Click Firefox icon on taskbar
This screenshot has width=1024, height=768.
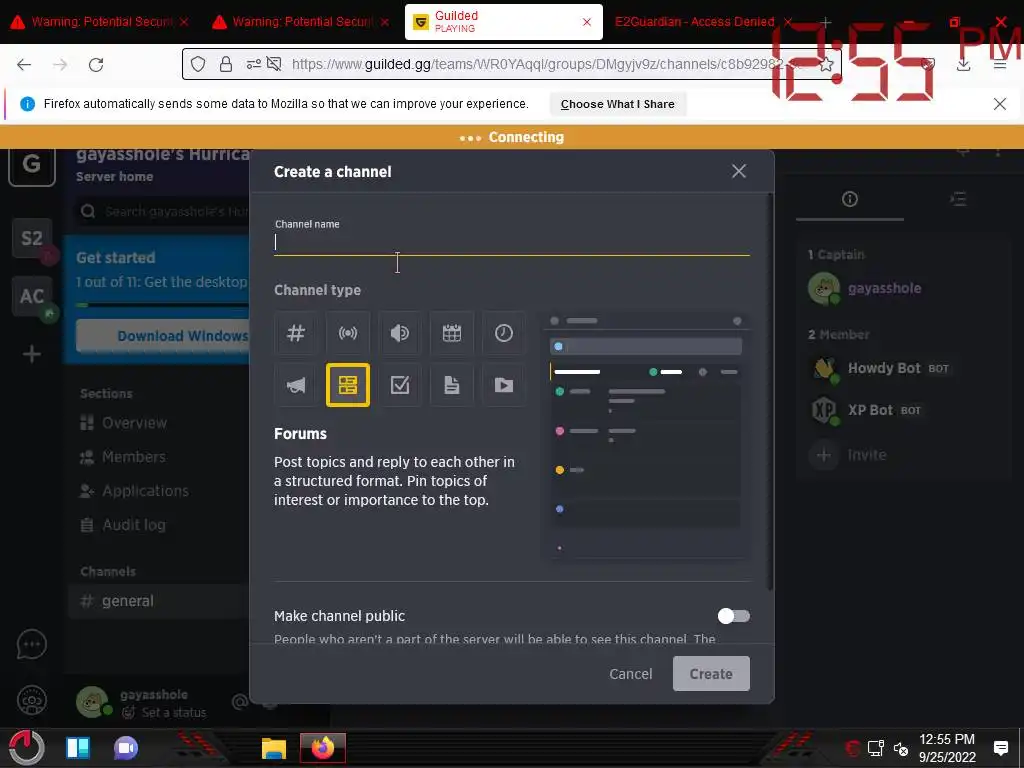(323, 748)
